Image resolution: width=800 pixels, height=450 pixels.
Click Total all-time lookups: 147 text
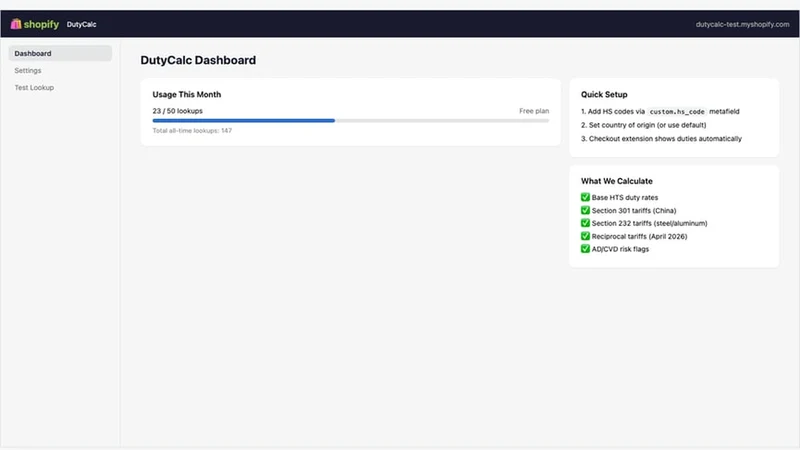click(192, 131)
